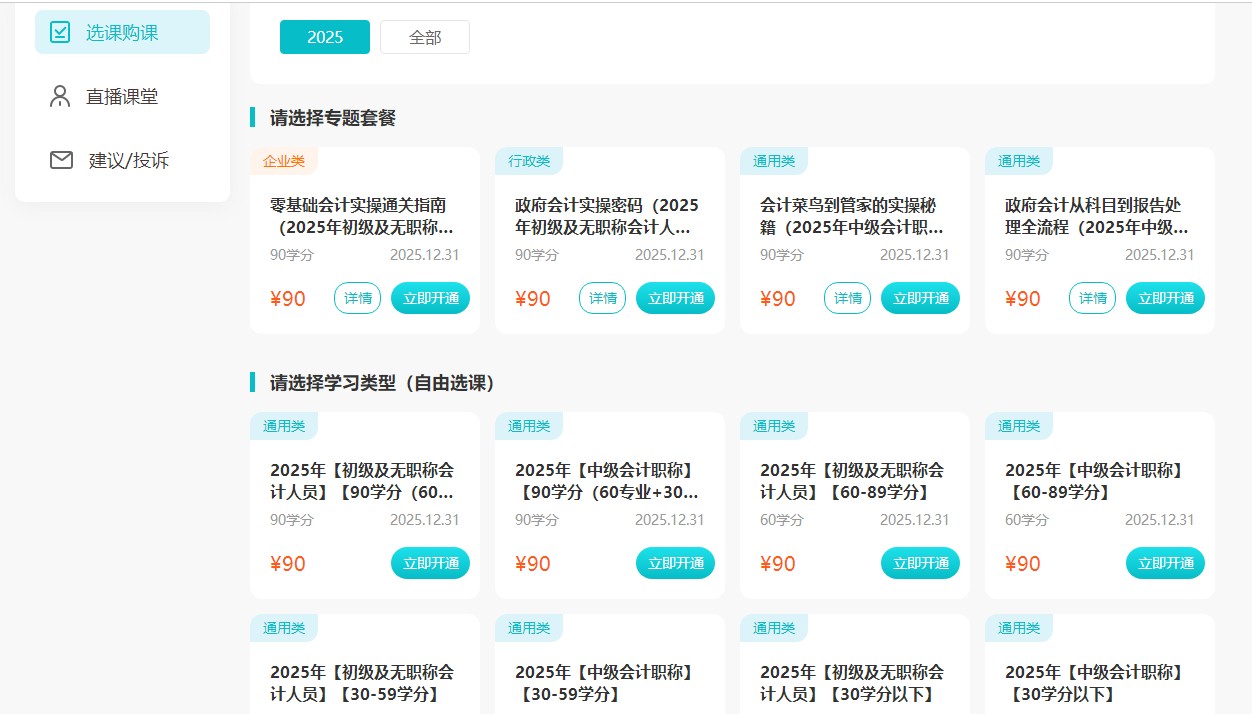
Task: Open 2025年【中级会计职称】【30-59学分】 title
Action: click(607, 683)
